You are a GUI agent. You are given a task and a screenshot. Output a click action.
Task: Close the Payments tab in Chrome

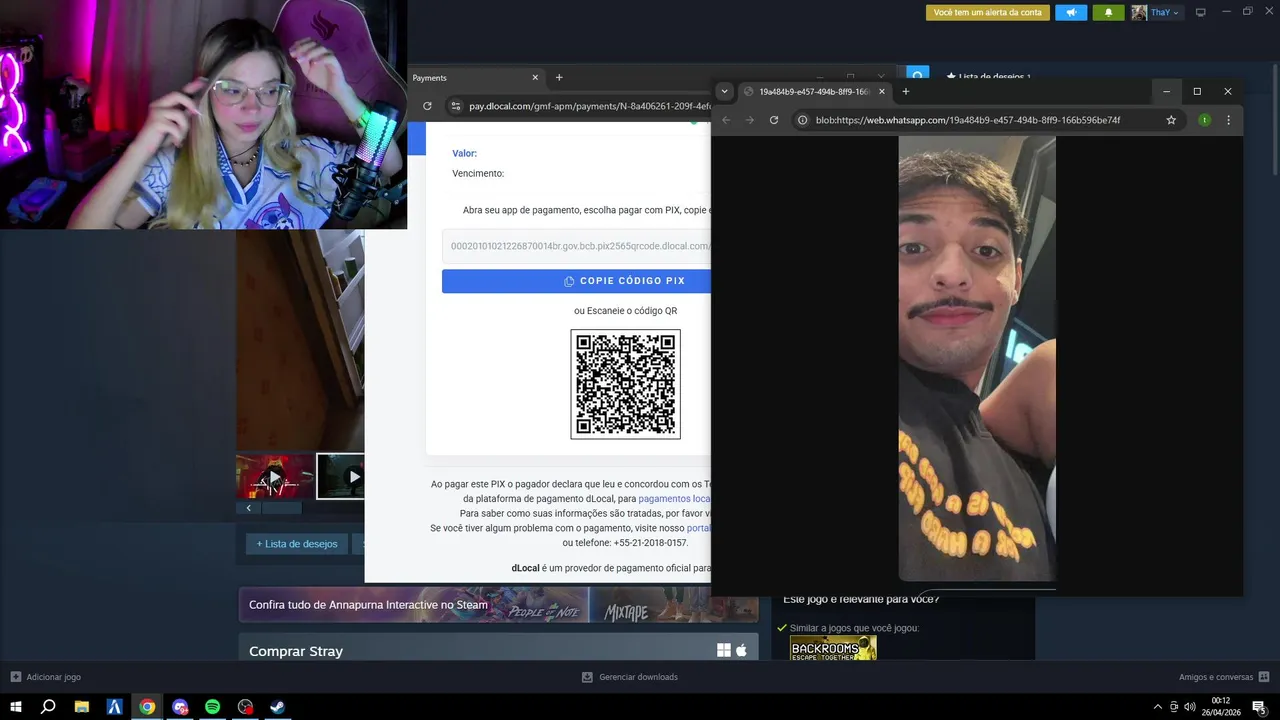535,78
